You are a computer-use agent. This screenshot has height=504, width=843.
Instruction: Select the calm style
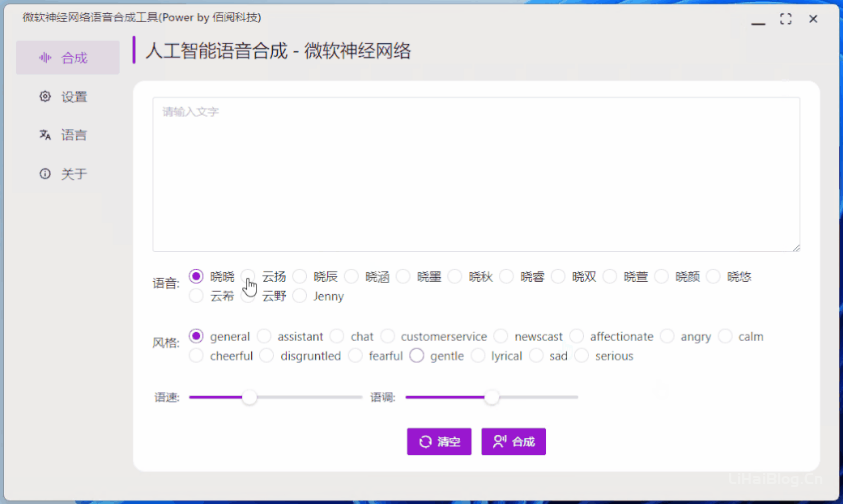pos(725,336)
